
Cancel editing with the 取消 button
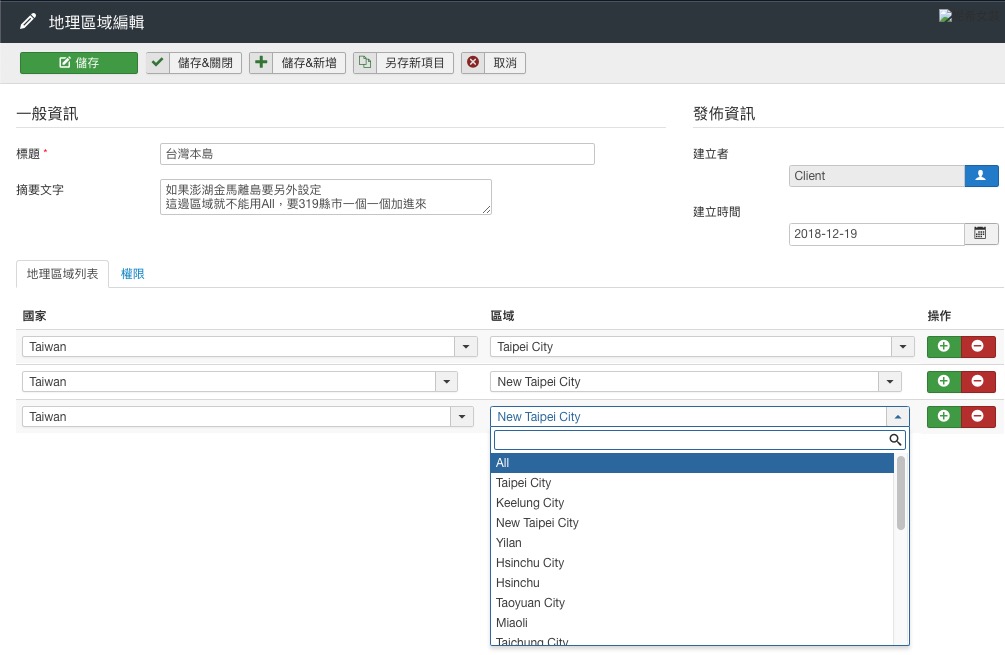pyautogui.click(x=493, y=63)
